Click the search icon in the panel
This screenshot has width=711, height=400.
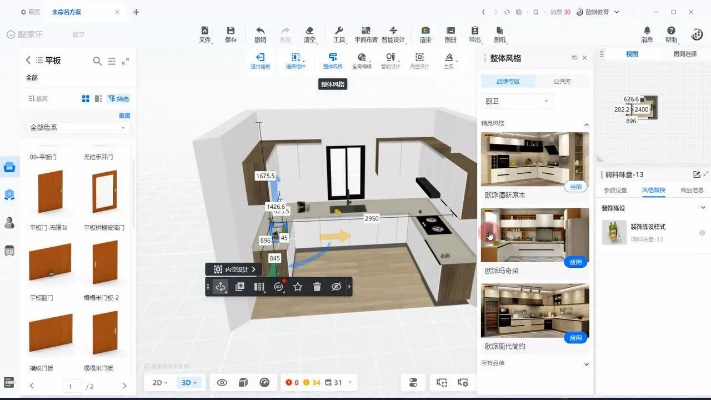pyautogui.click(x=97, y=61)
